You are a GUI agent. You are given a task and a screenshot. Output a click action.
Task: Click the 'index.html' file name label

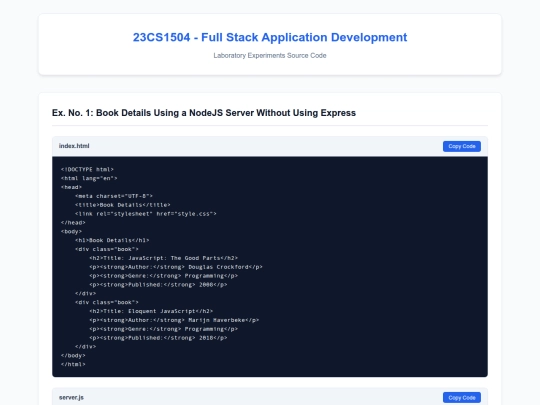(x=74, y=146)
